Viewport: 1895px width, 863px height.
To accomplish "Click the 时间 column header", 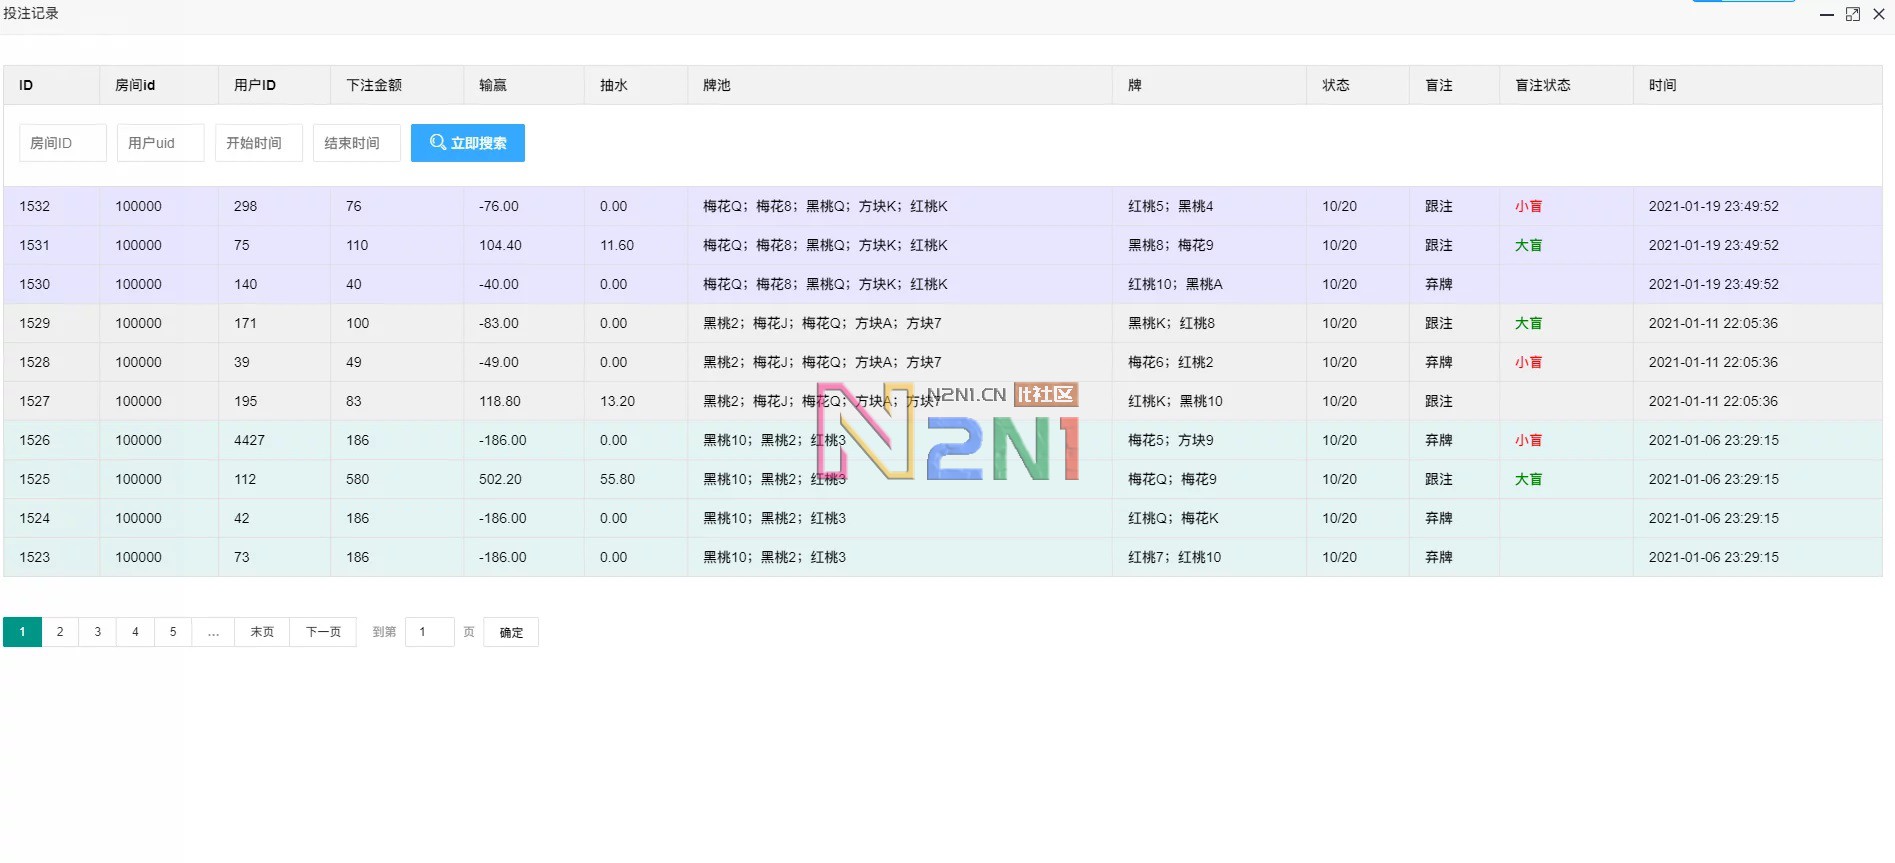I will click(1662, 85).
